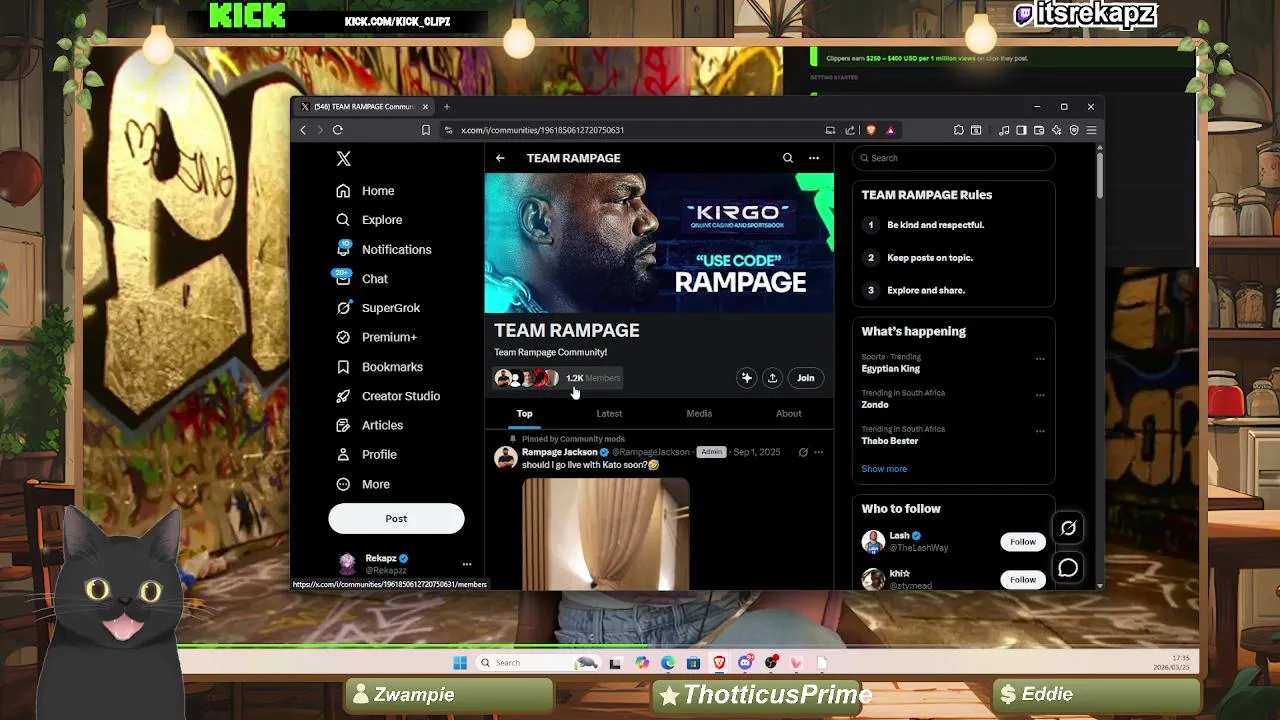Open floating messages chat button

click(1068, 569)
